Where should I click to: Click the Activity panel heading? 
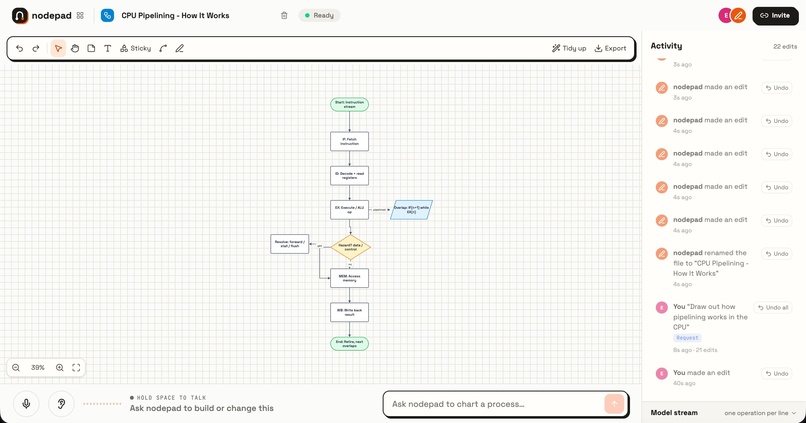pos(666,46)
